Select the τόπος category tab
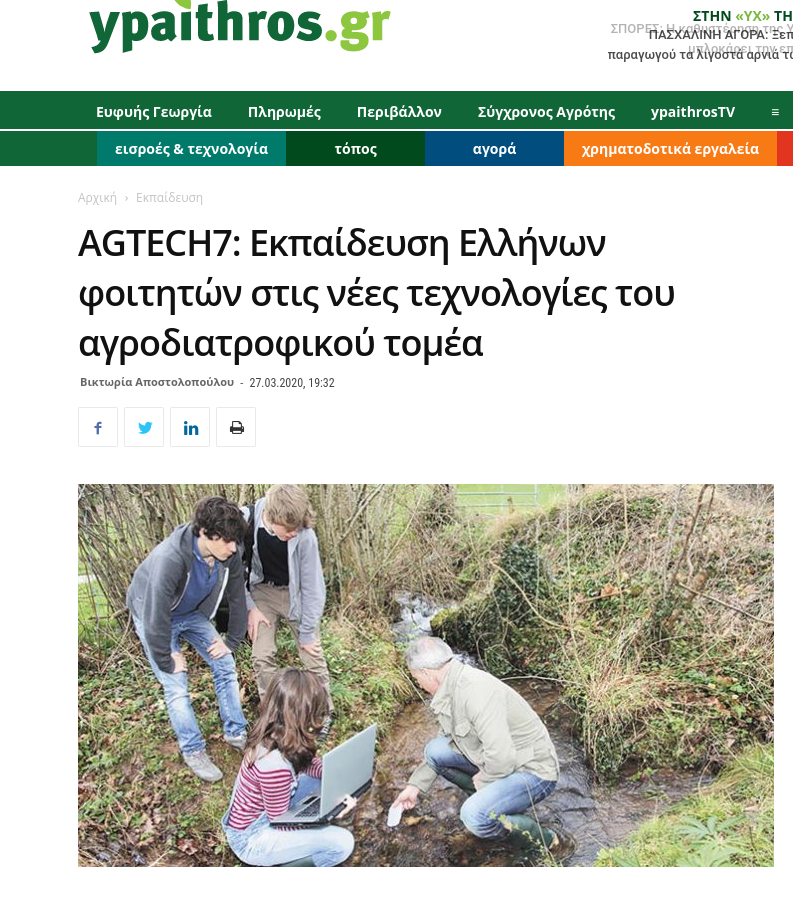 coord(355,148)
